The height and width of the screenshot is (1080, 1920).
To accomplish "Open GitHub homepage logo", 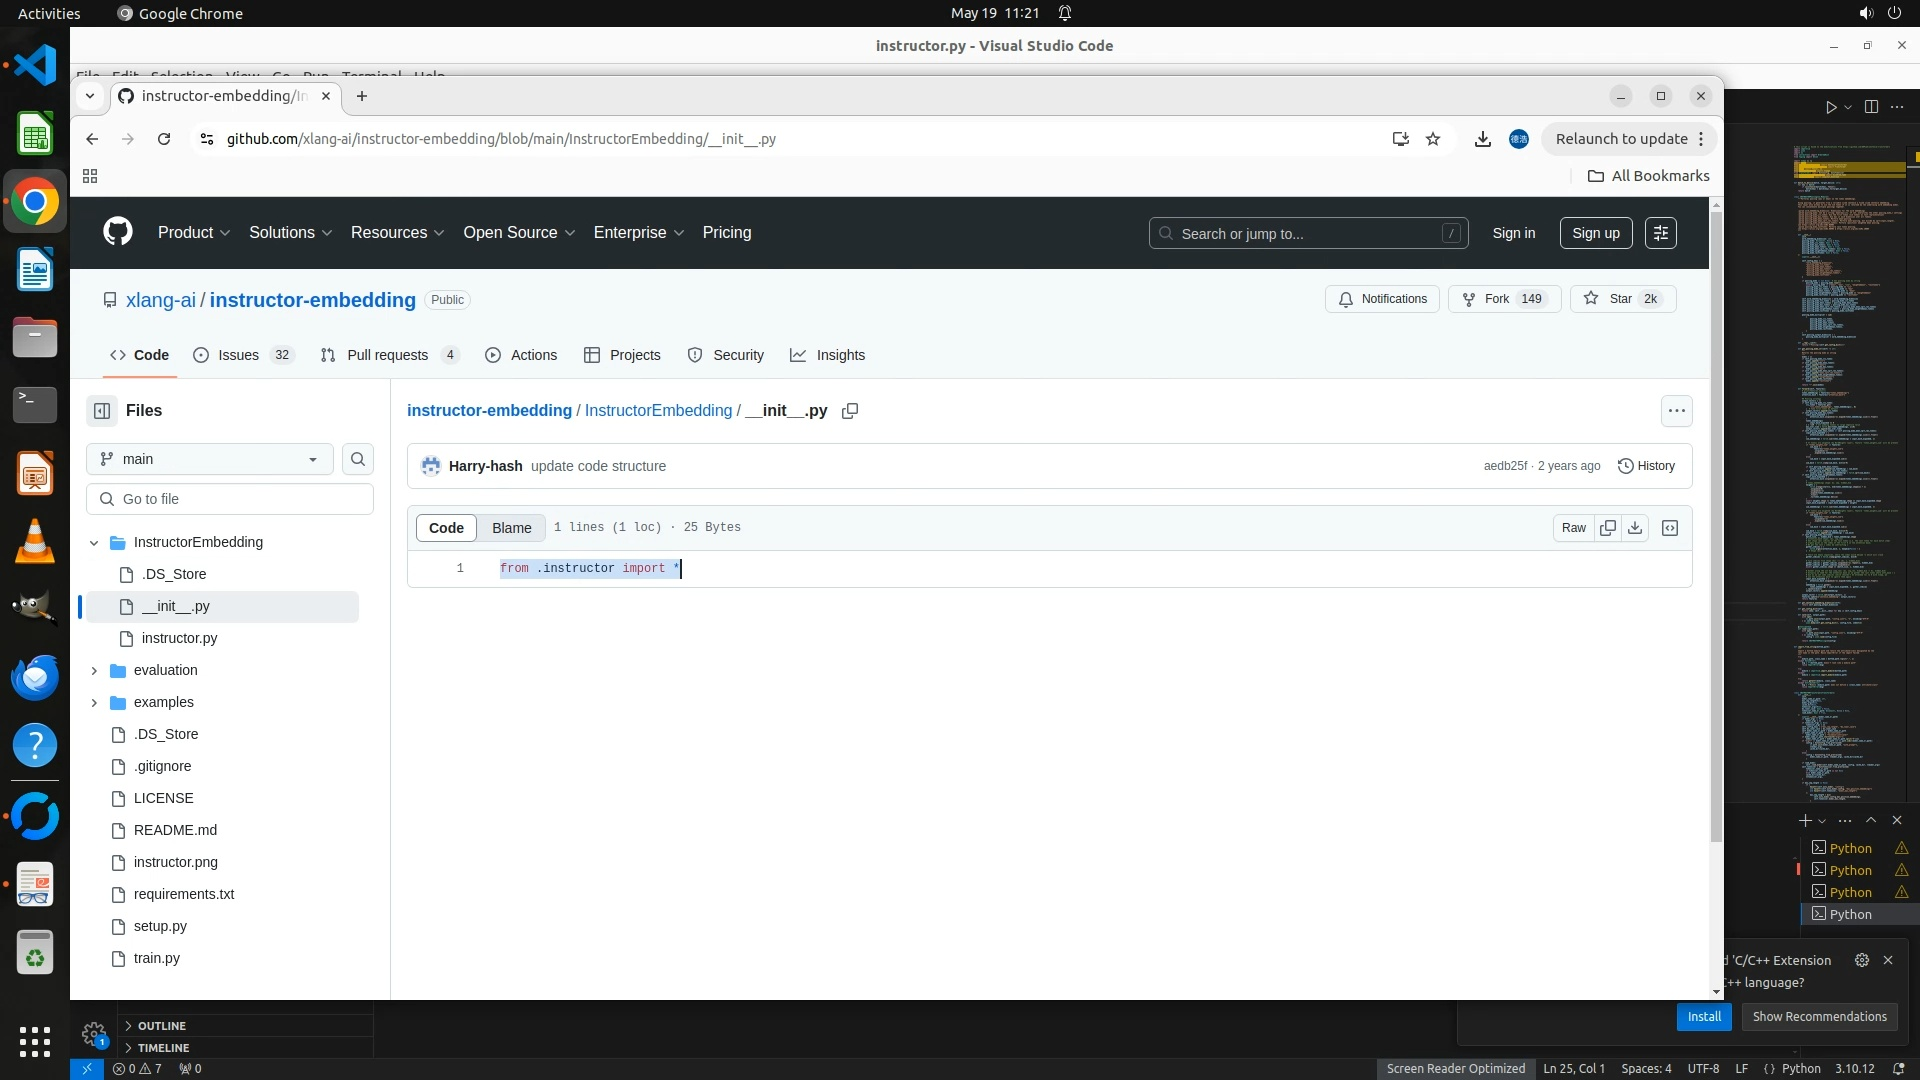I will pyautogui.click(x=118, y=232).
